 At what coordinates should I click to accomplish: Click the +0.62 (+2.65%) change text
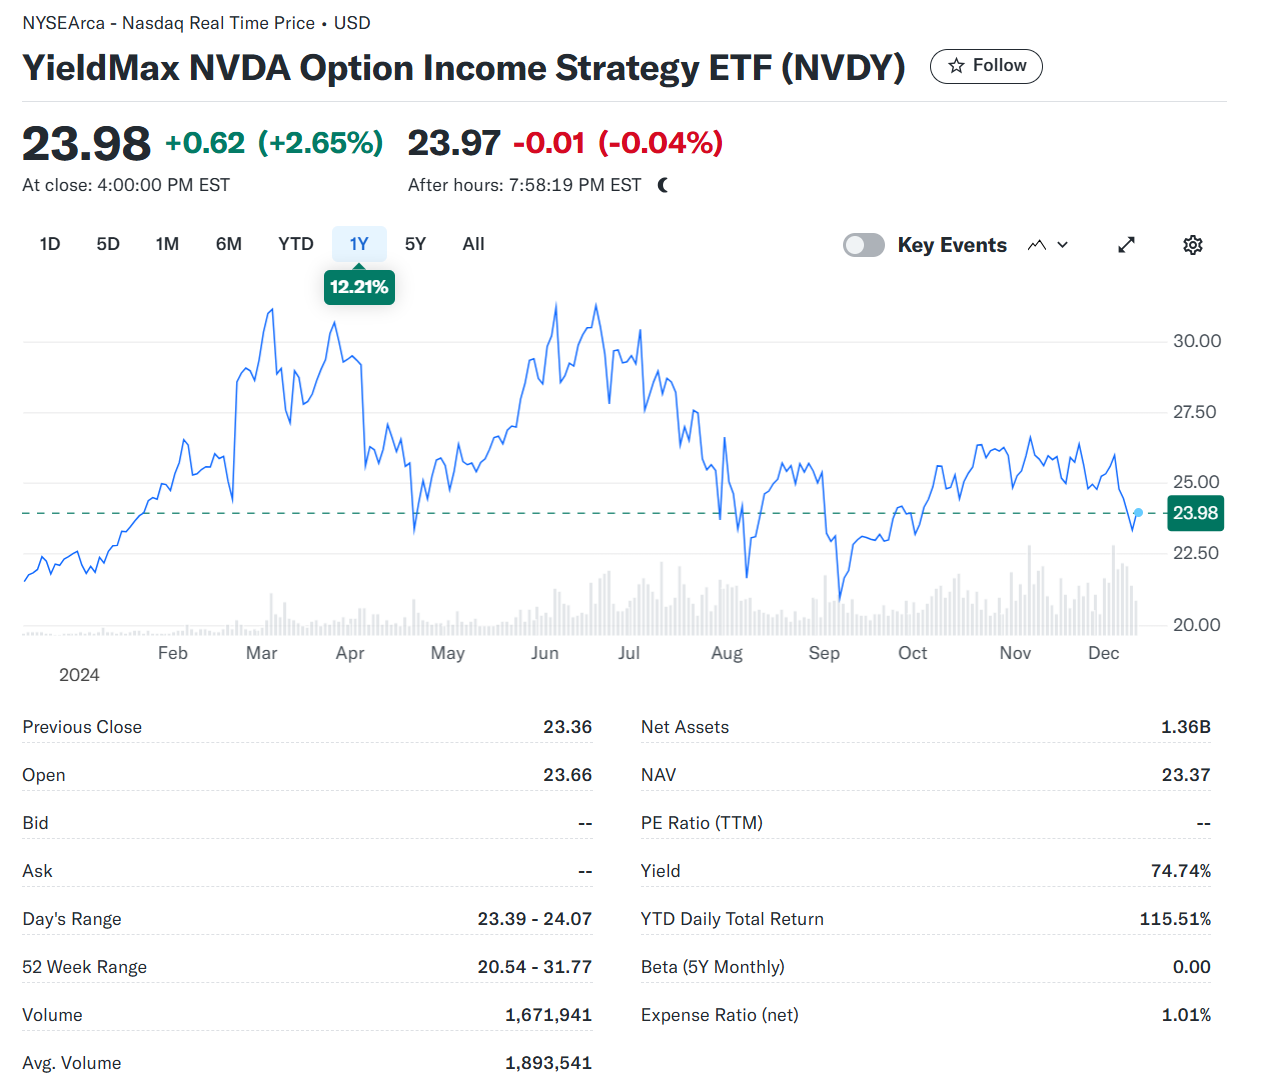(274, 143)
